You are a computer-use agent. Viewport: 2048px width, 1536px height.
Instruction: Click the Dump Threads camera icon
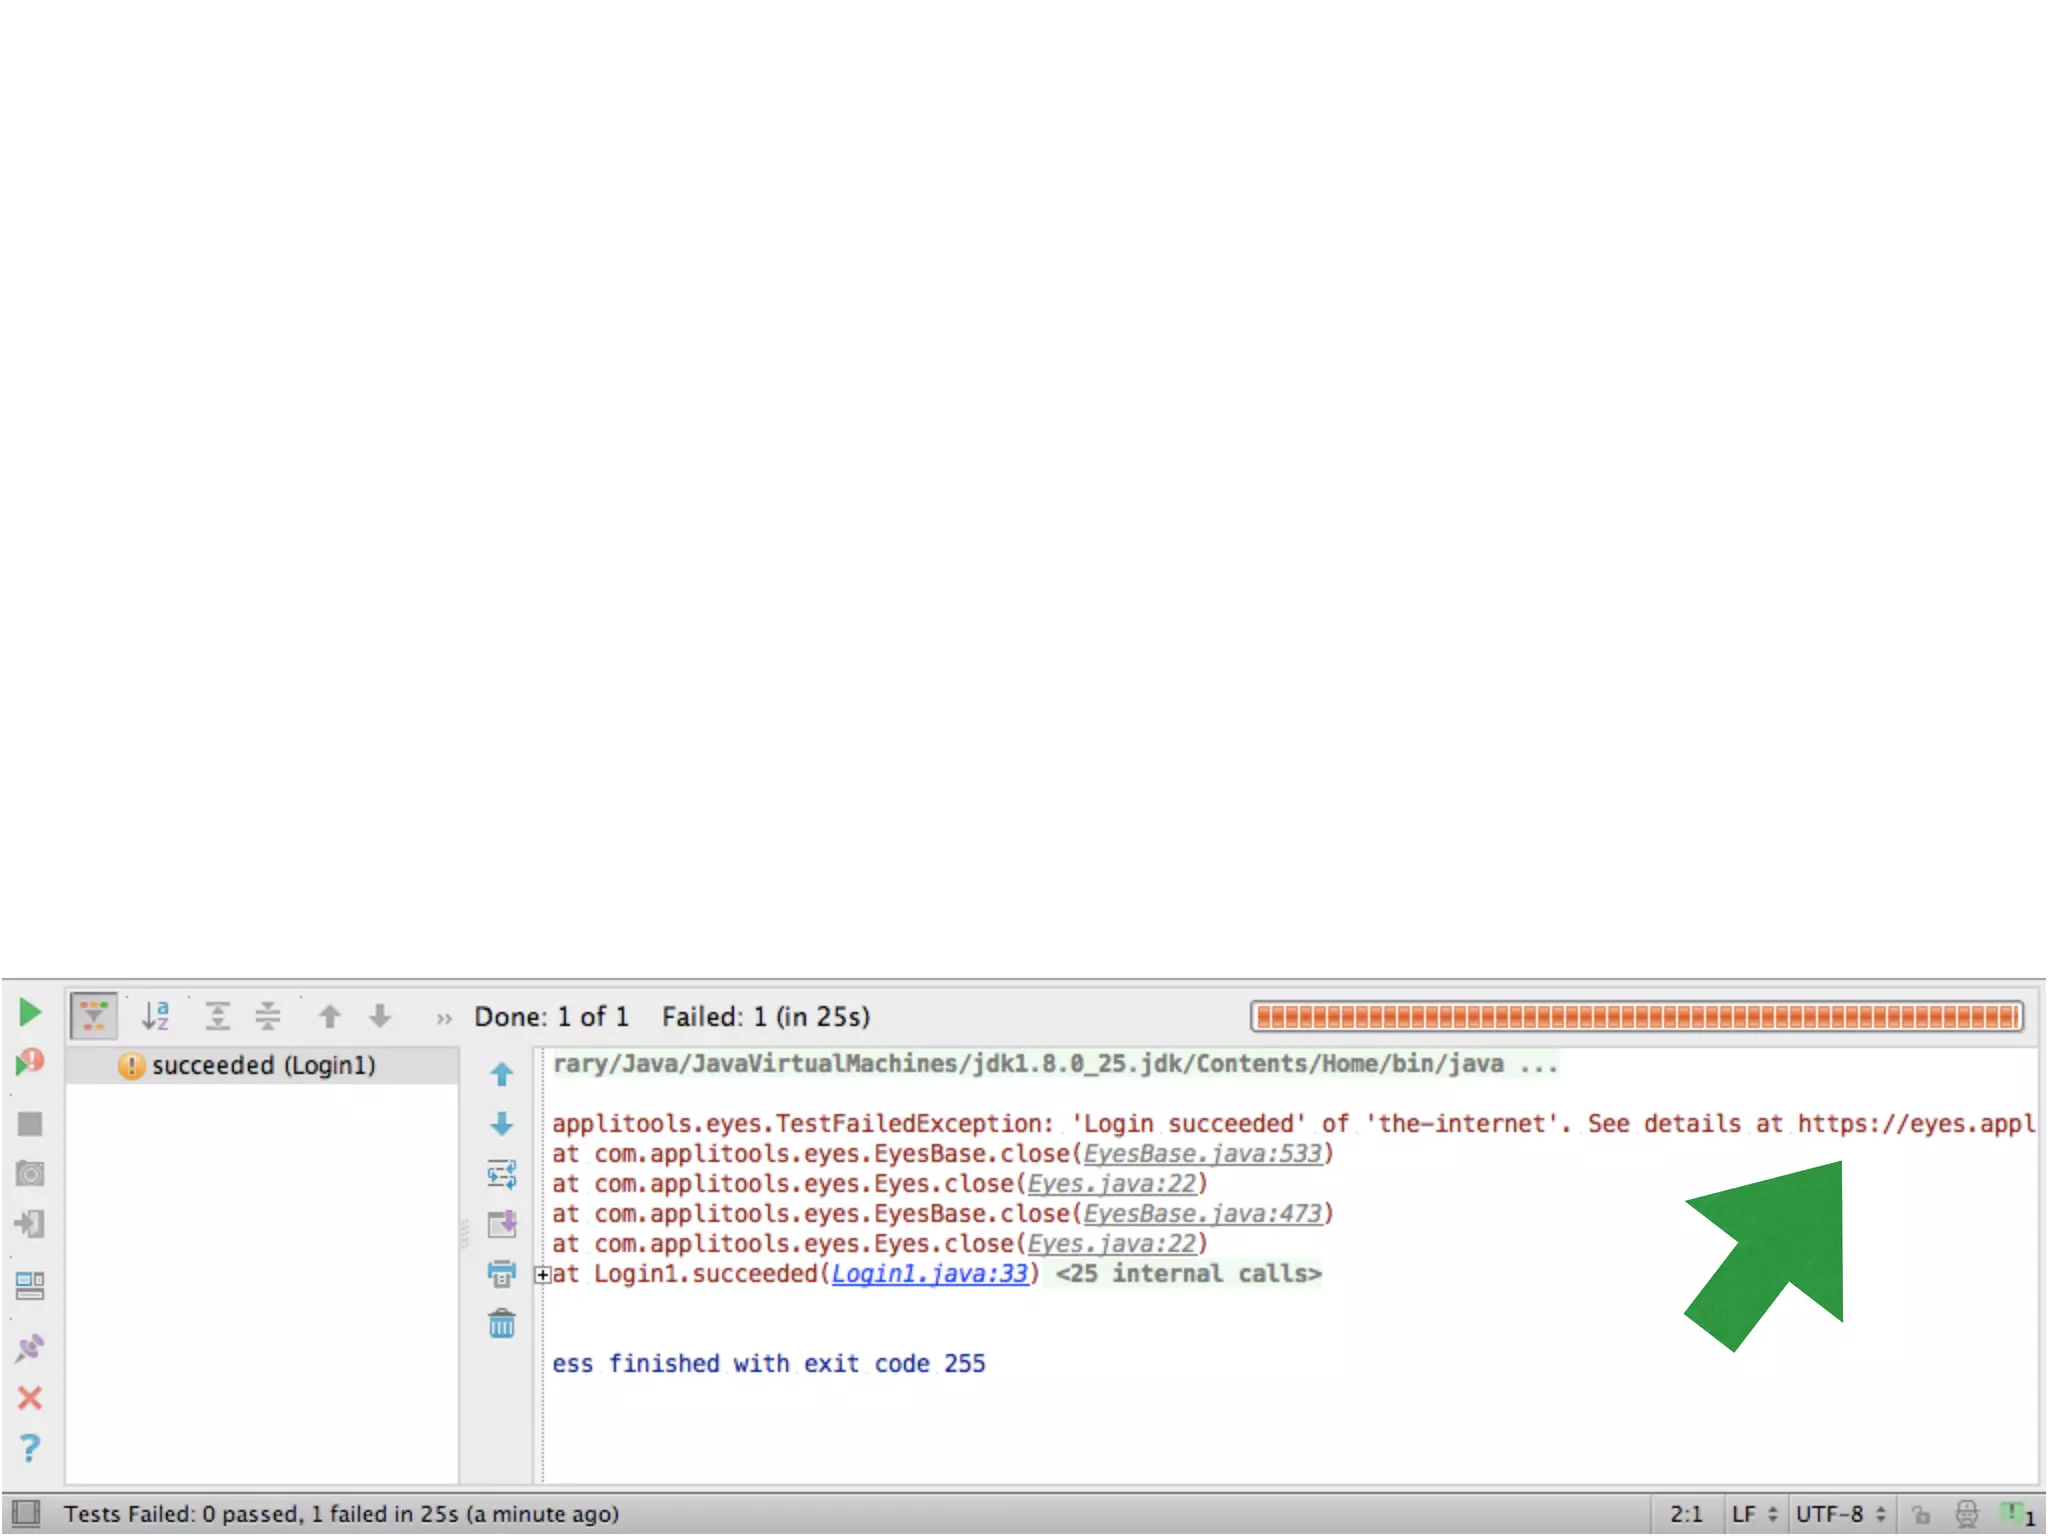click(30, 1173)
